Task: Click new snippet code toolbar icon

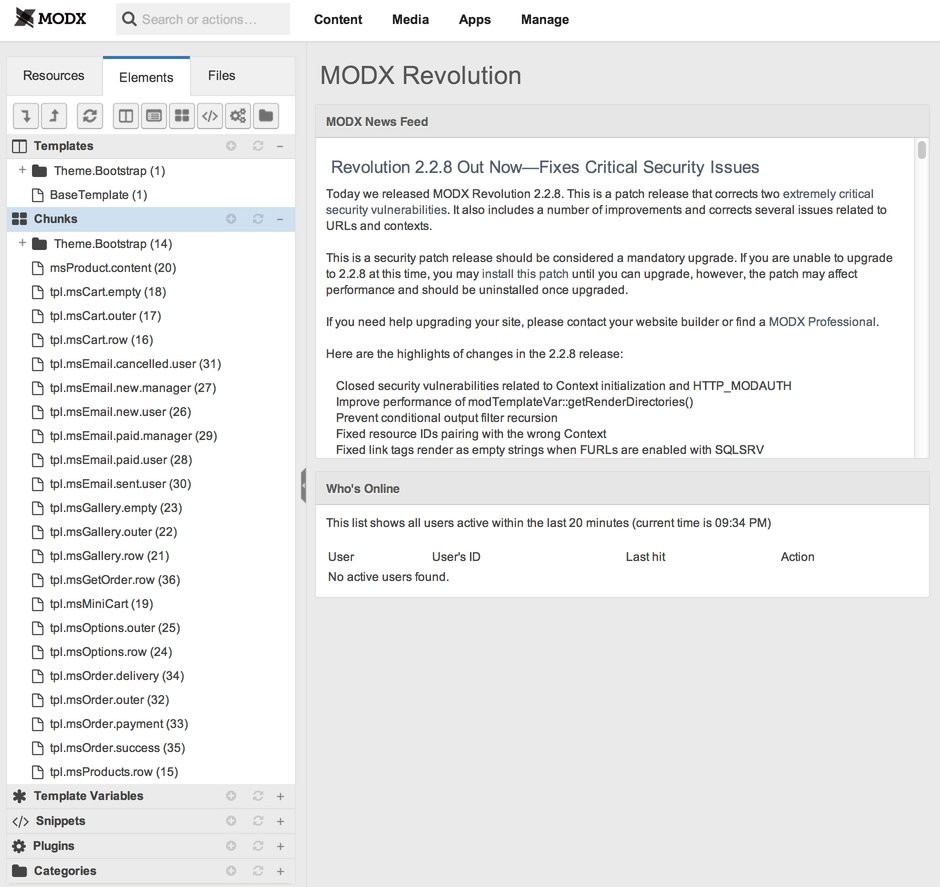Action: pyautogui.click(x=210, y=116)
